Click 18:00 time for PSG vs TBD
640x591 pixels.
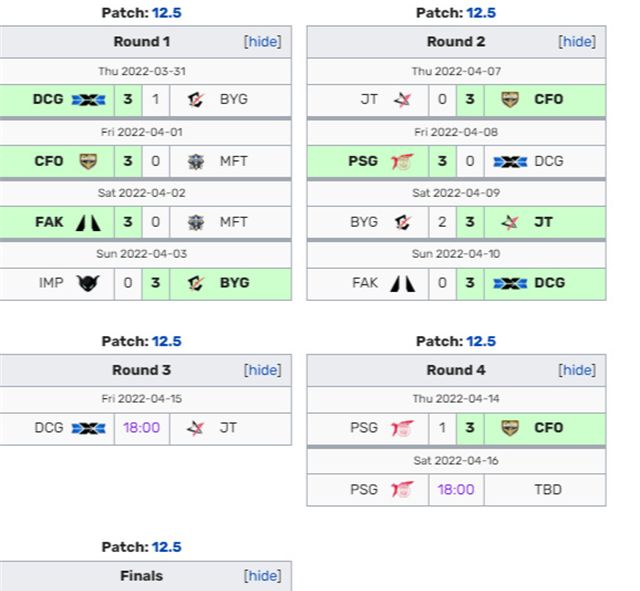pos(456,489)
